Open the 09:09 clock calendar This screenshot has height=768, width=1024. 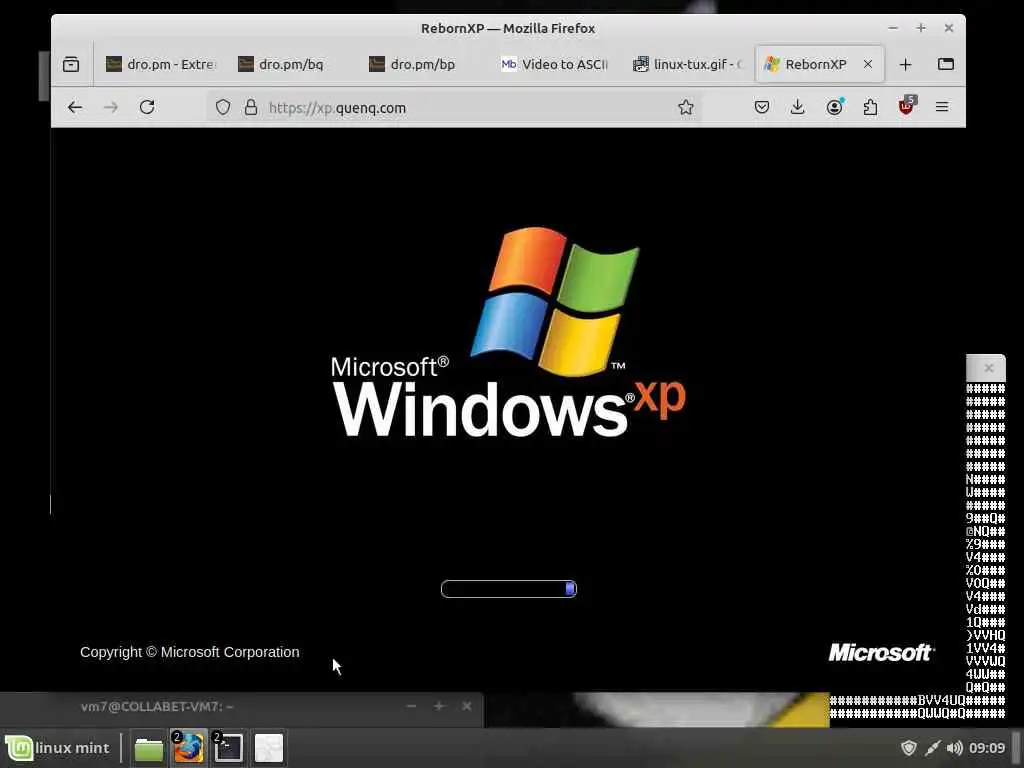(x=987, y=748)
